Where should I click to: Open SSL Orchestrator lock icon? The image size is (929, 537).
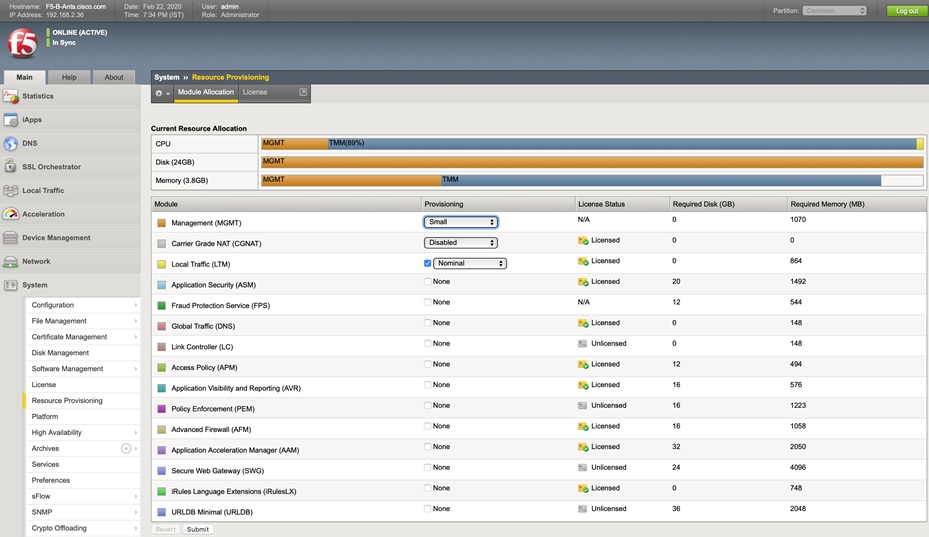tap(11, 167)
